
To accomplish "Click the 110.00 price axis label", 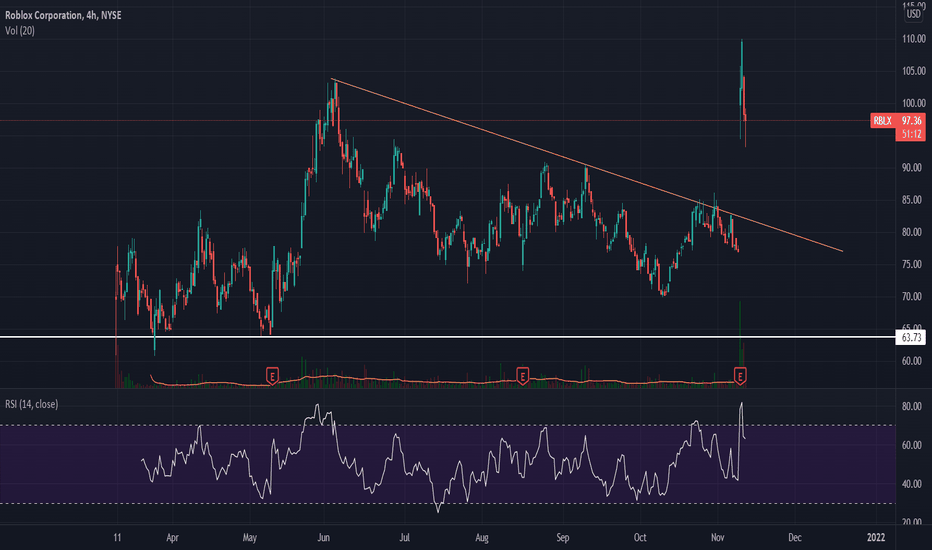I will tap(914, 39).
